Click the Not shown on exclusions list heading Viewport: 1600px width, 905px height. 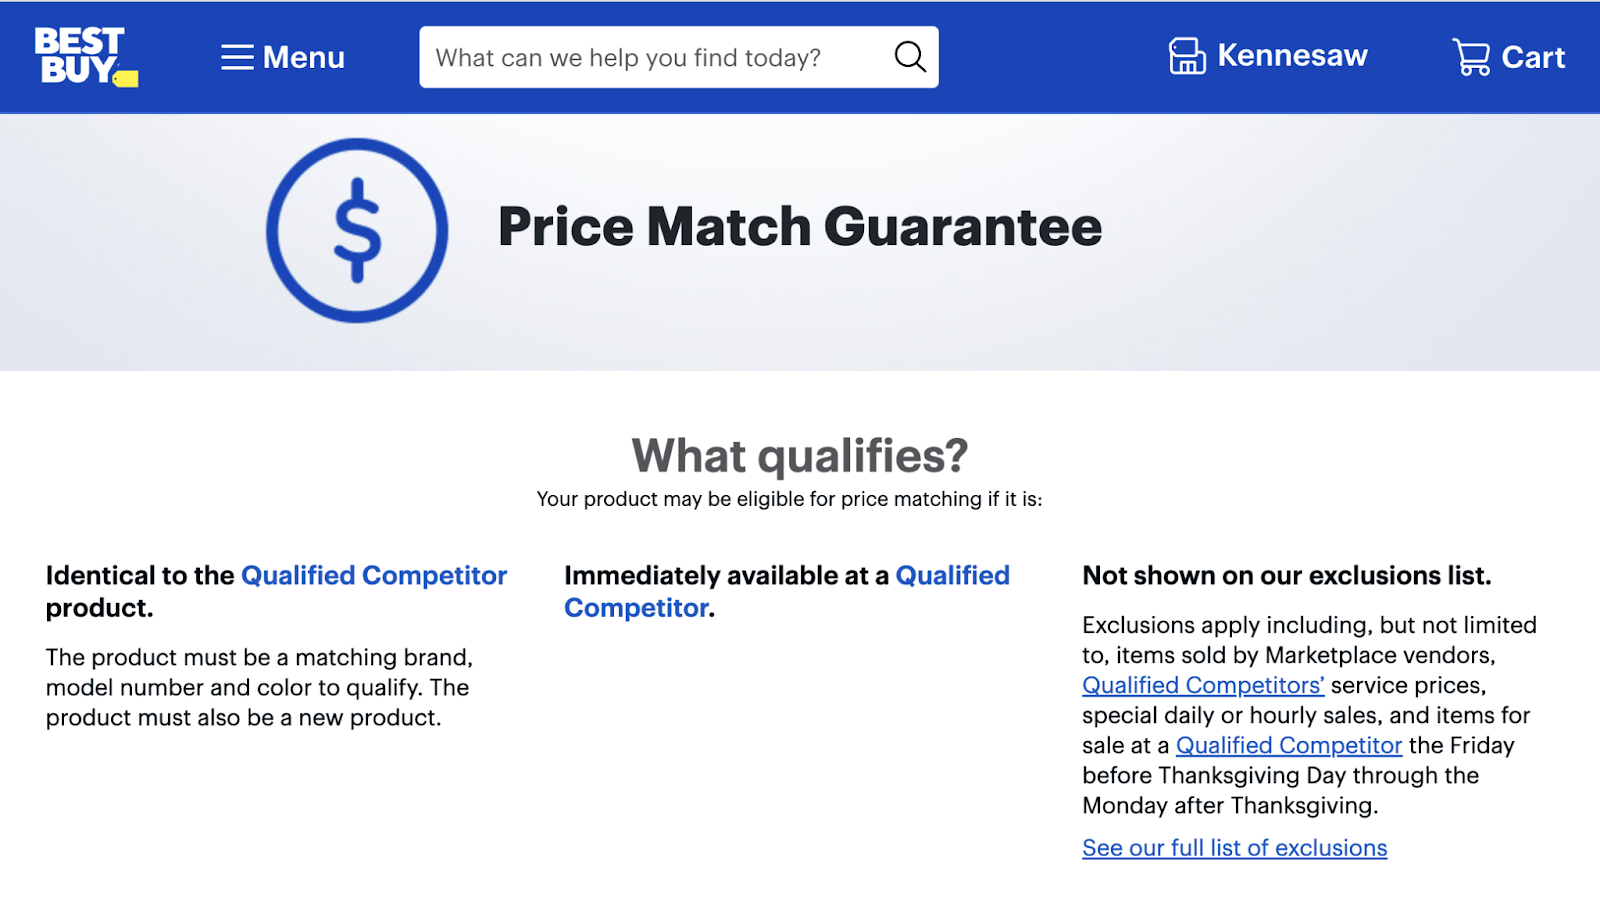click(1286, 575)
